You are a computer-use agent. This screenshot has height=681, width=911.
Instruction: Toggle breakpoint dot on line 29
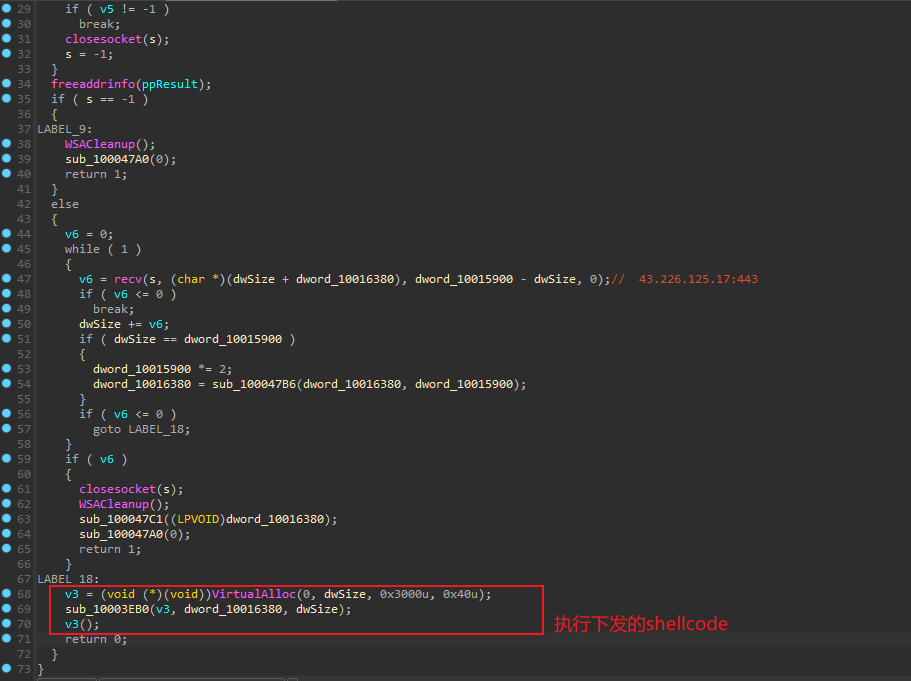coord(6,8)
